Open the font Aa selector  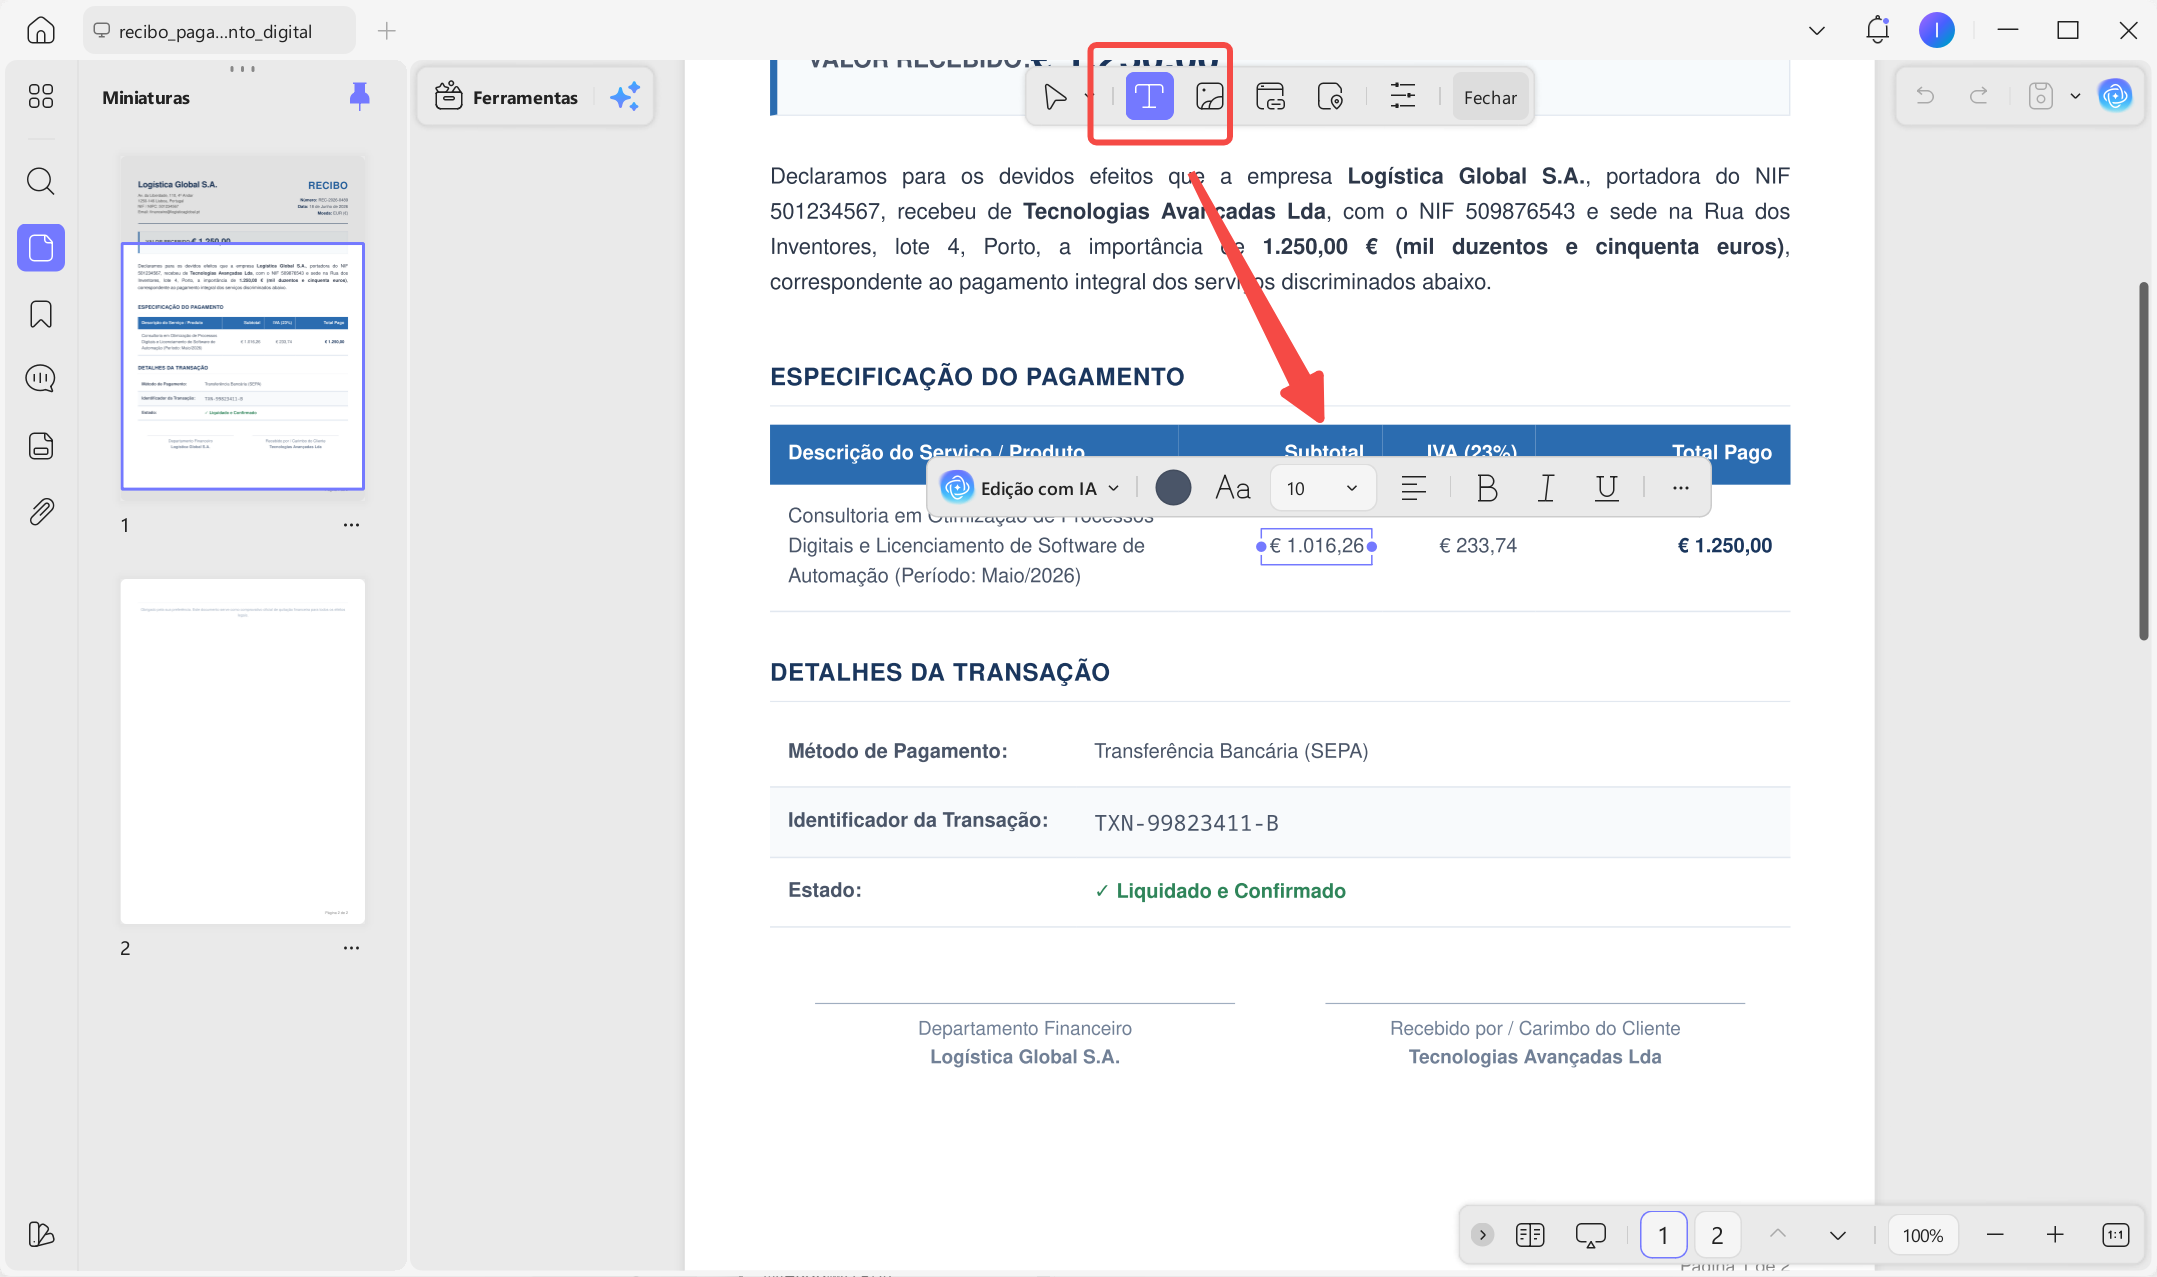click(1233, 488)
